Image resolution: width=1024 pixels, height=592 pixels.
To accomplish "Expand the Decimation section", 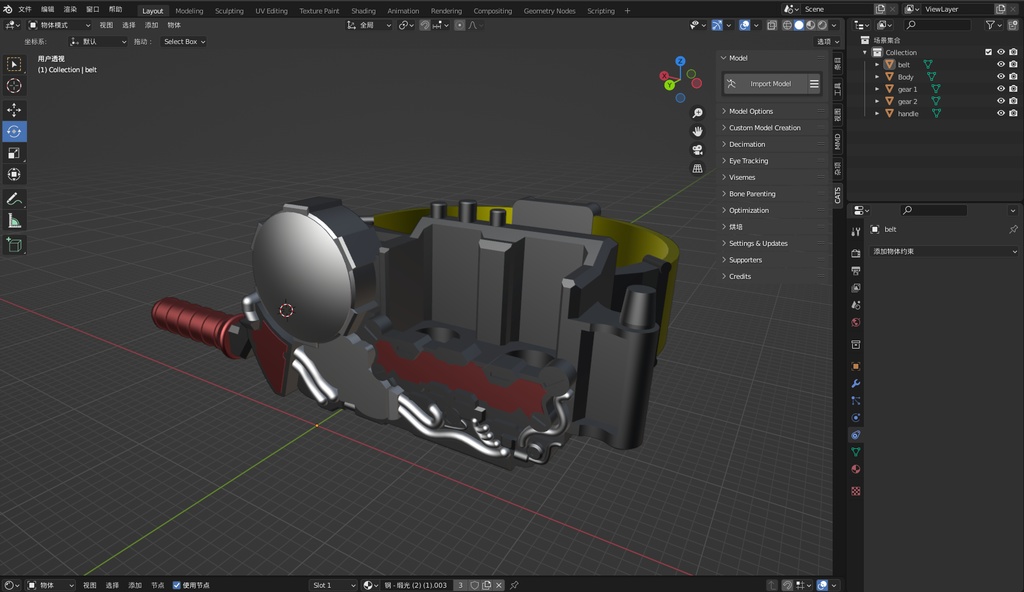I will tap(745, 144).
